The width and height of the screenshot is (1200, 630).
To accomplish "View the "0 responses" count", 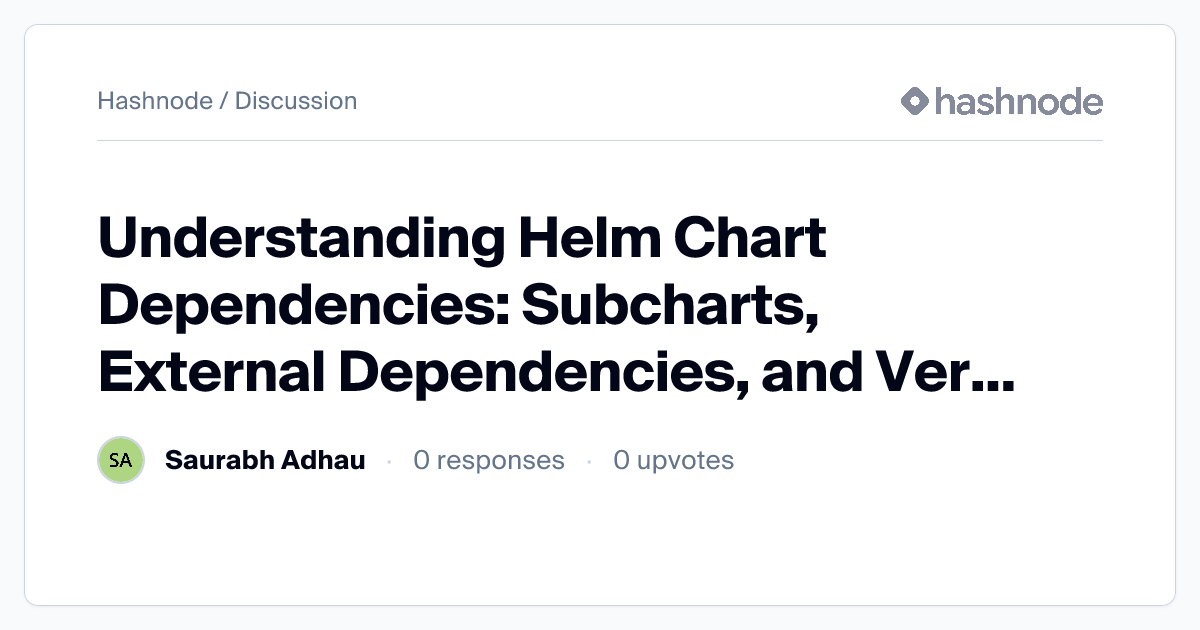I will 489,460.
